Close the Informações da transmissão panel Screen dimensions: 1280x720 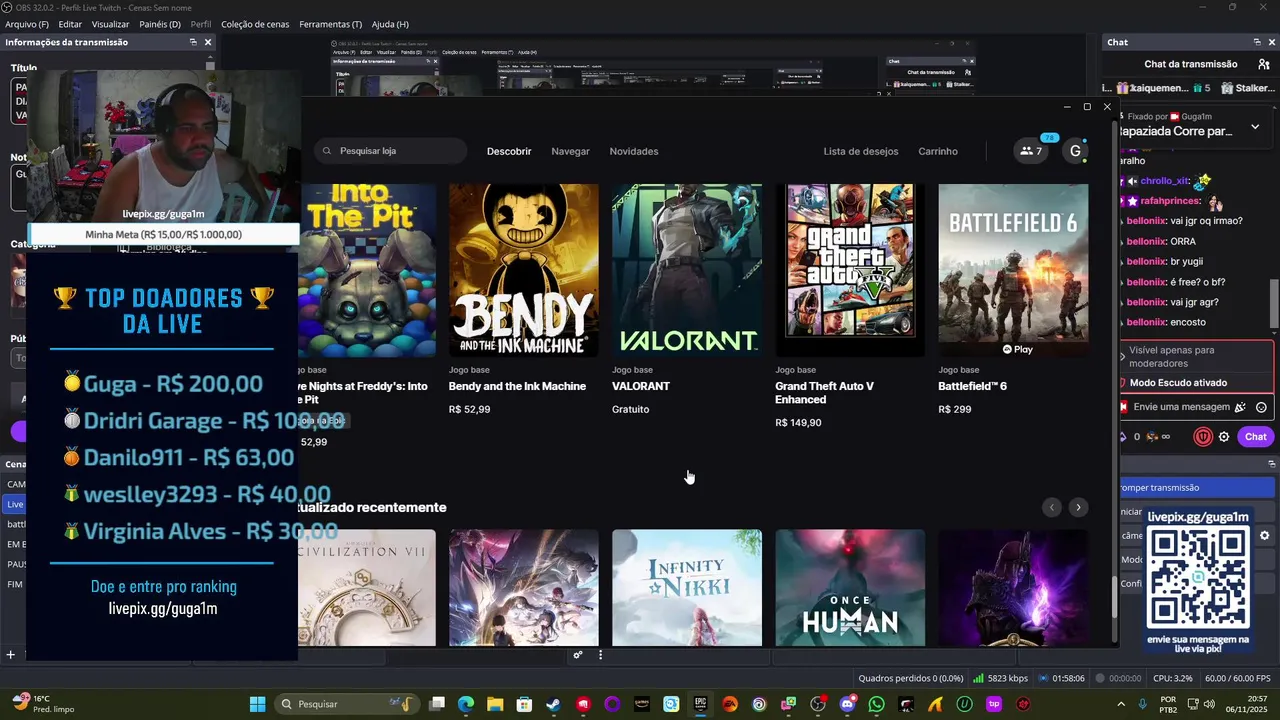coord(208,42)
